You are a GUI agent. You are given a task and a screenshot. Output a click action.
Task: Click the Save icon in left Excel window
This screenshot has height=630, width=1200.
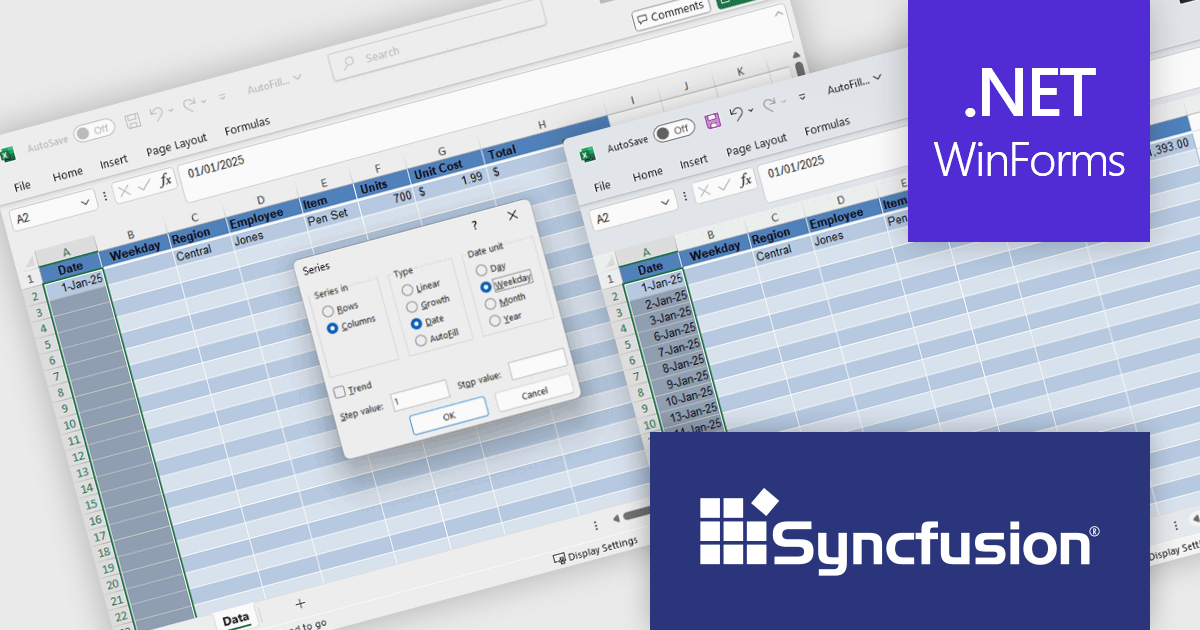click(x=132, y=122)
